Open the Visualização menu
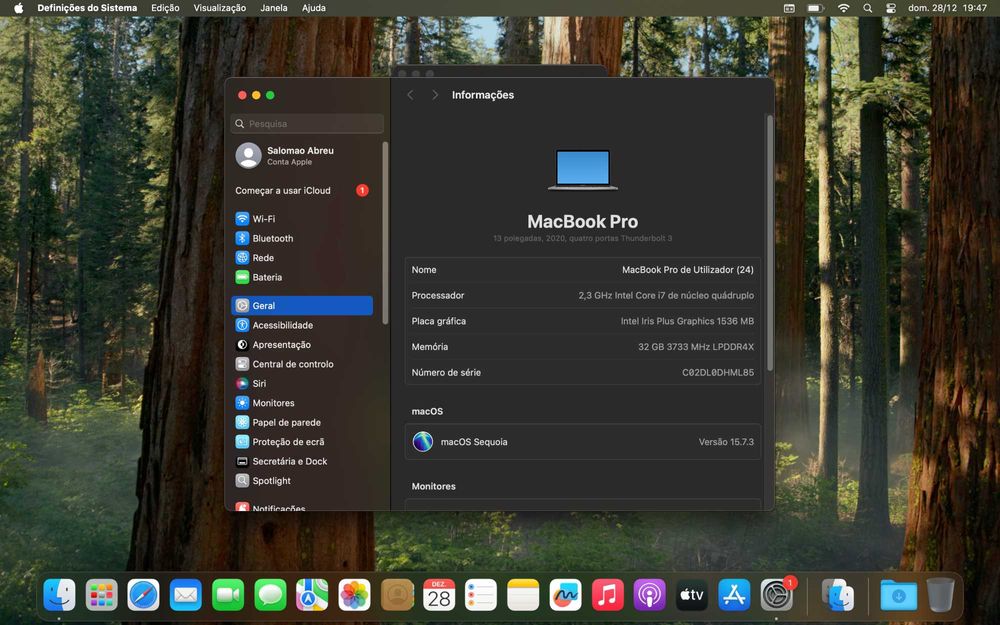The height and width of the screenshot is (625, 1000). click(219, 8)
